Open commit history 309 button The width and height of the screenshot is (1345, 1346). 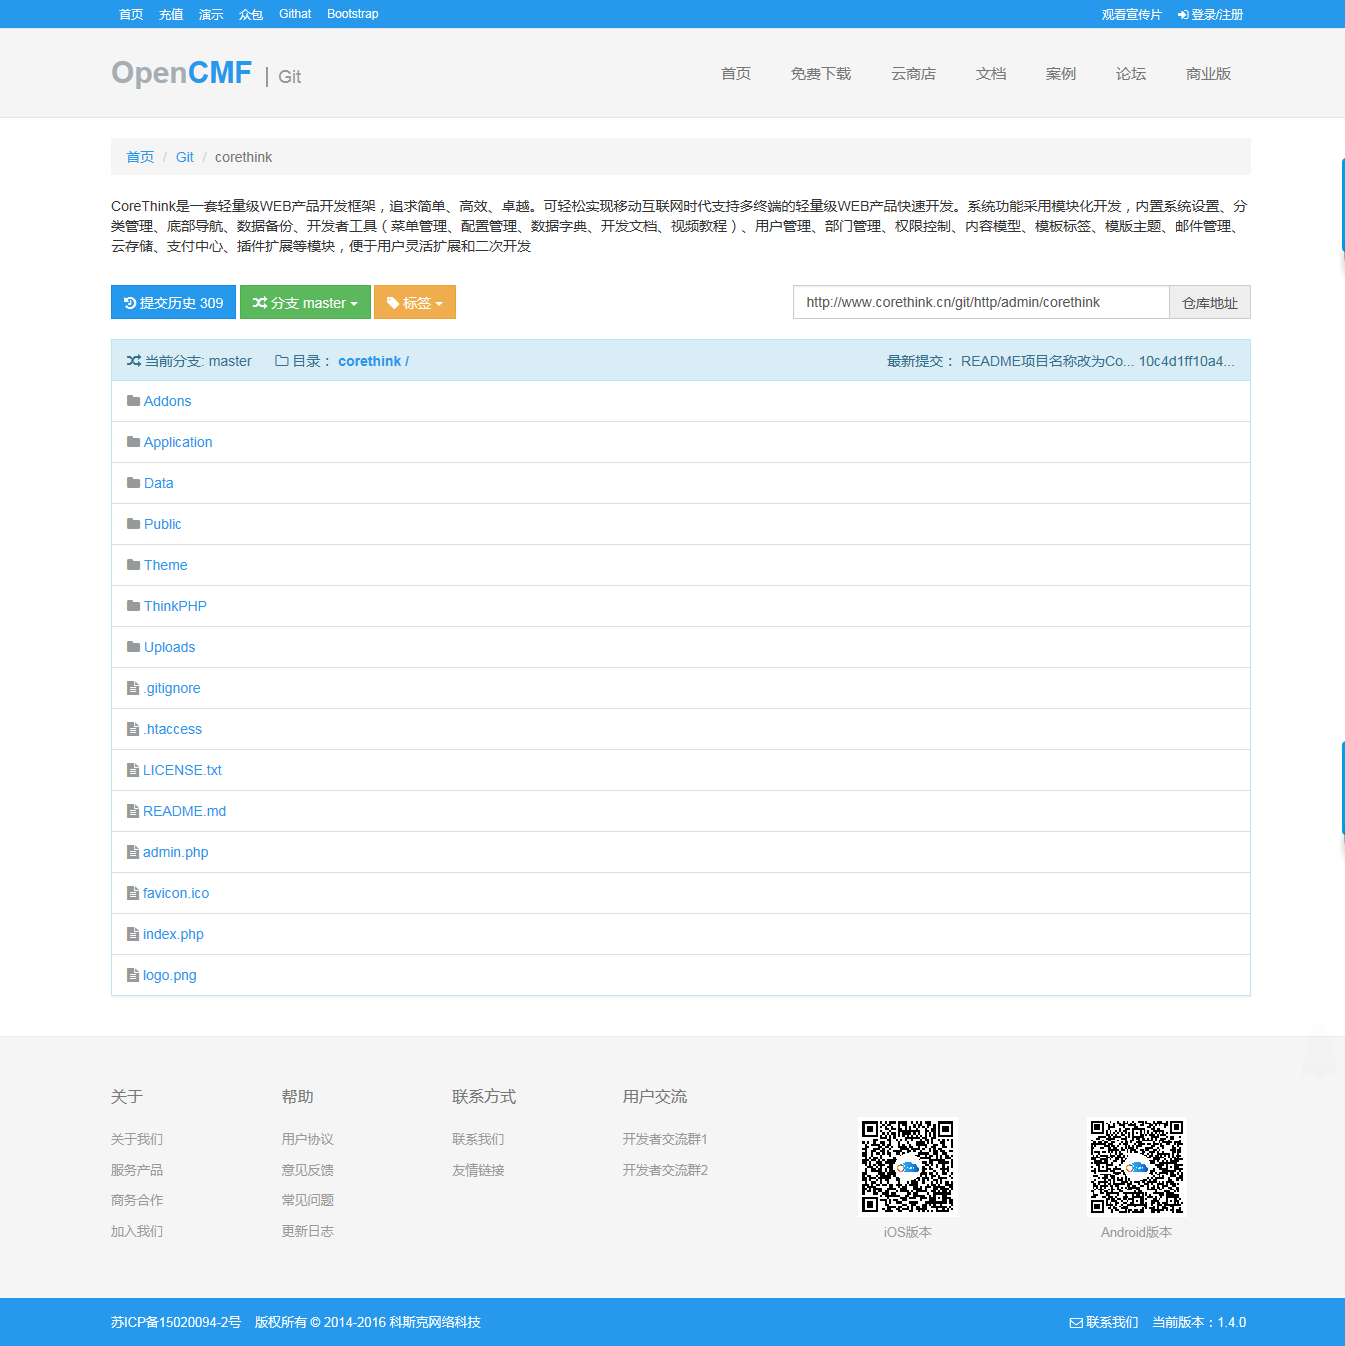pos(173,303)
